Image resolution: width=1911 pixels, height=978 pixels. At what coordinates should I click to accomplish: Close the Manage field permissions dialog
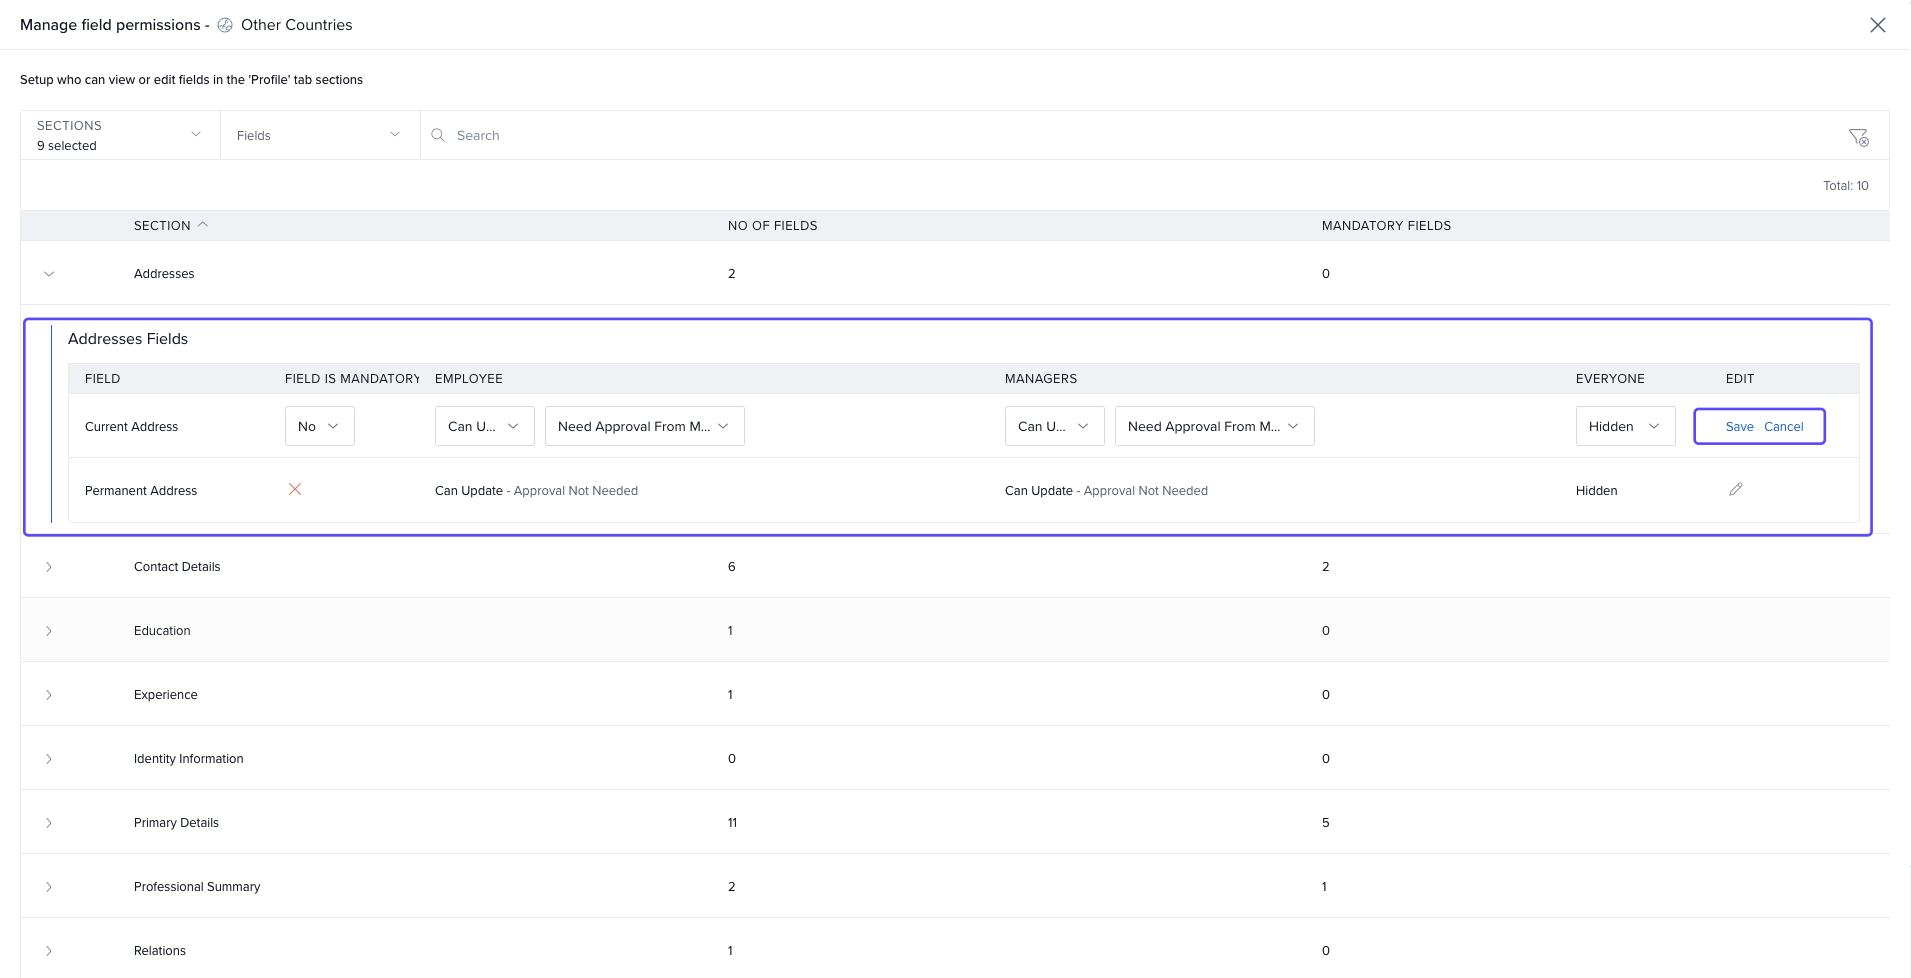point(1877,25)
